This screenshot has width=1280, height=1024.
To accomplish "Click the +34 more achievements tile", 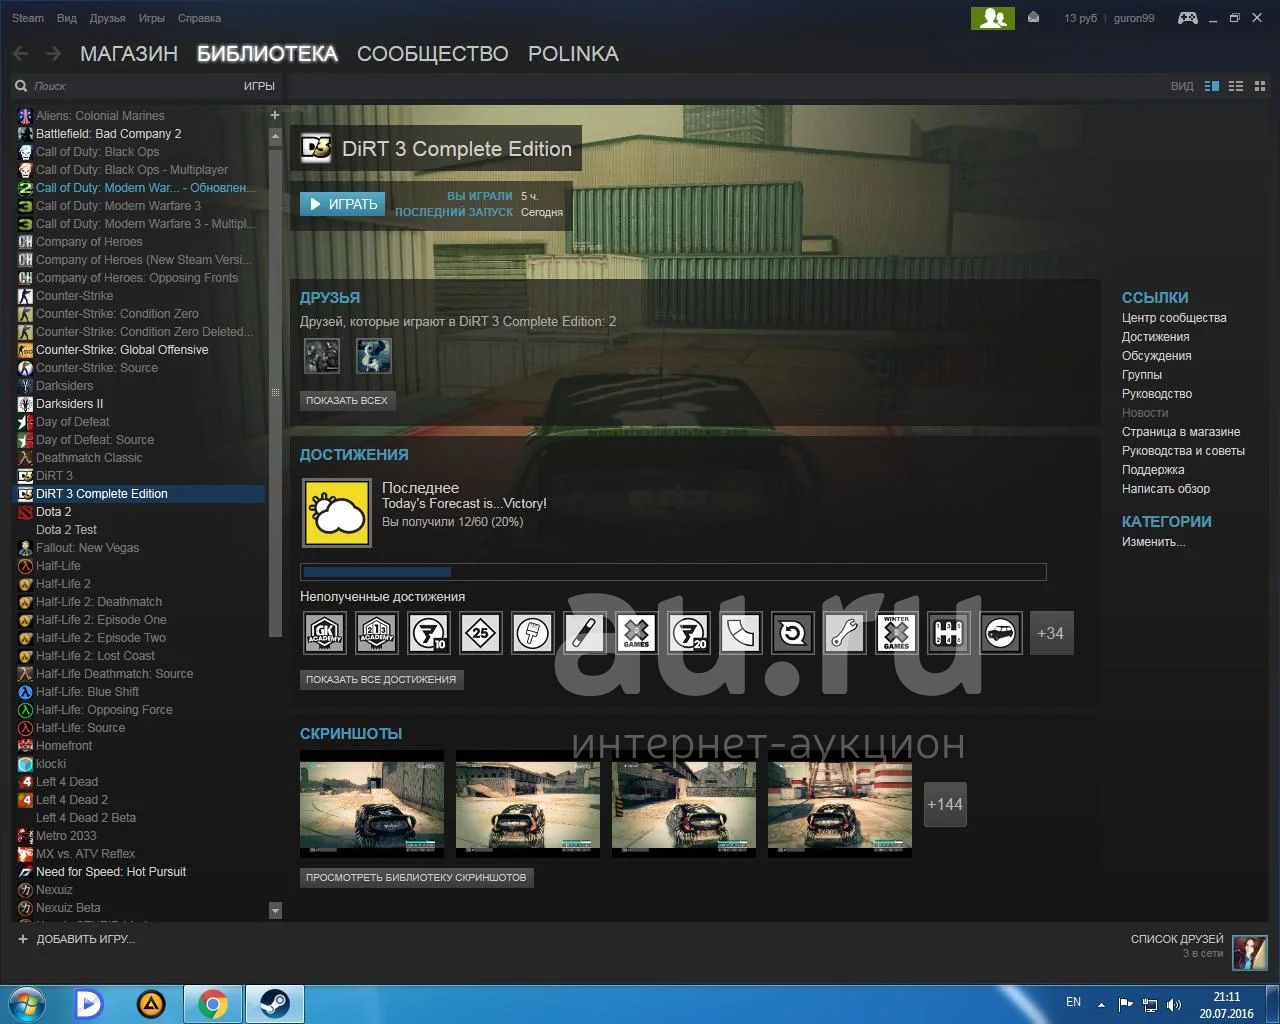I will (x=1051, y=633).
